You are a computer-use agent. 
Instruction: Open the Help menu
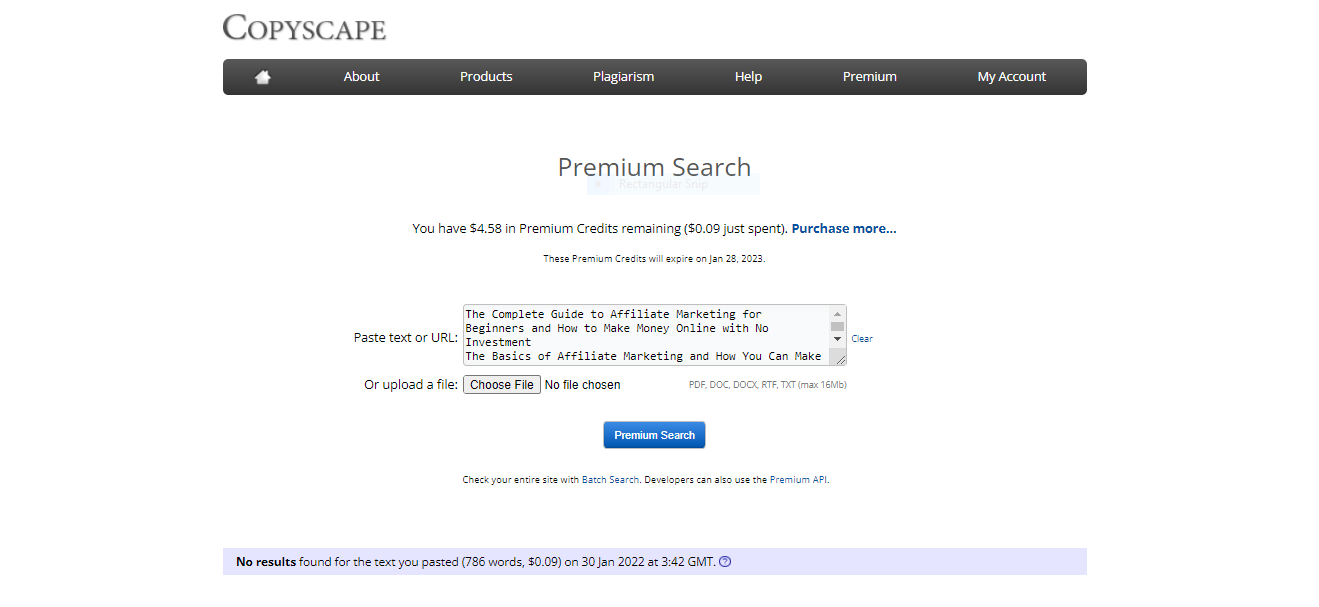748,76
